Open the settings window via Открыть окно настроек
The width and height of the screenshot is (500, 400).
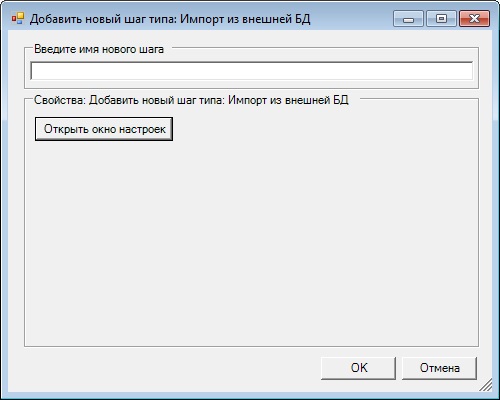(104, 129)
